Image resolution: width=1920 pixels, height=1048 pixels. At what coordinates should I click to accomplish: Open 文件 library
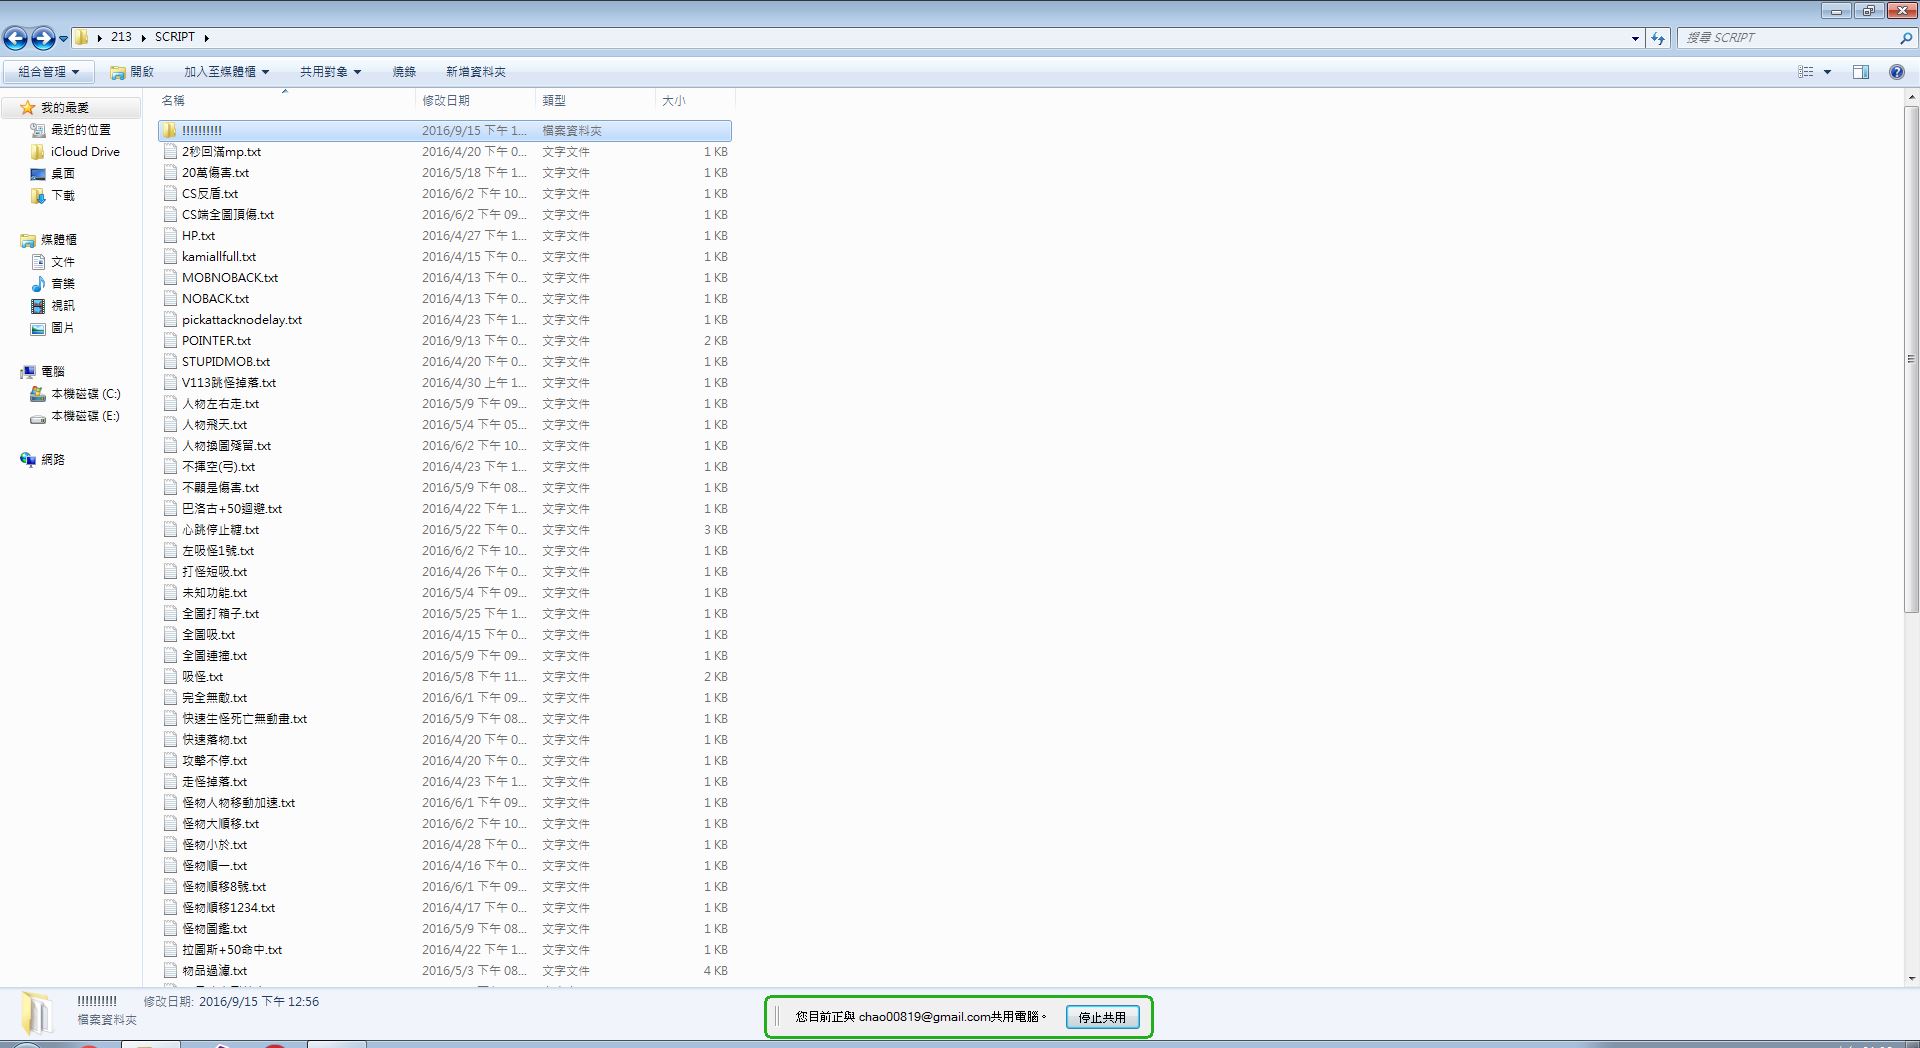pos(63,262)
